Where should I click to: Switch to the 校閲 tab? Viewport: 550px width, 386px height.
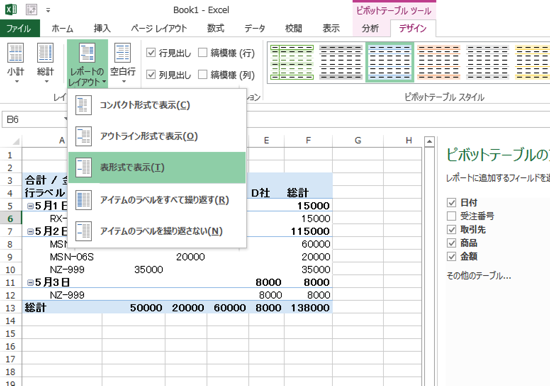[294, 28]
